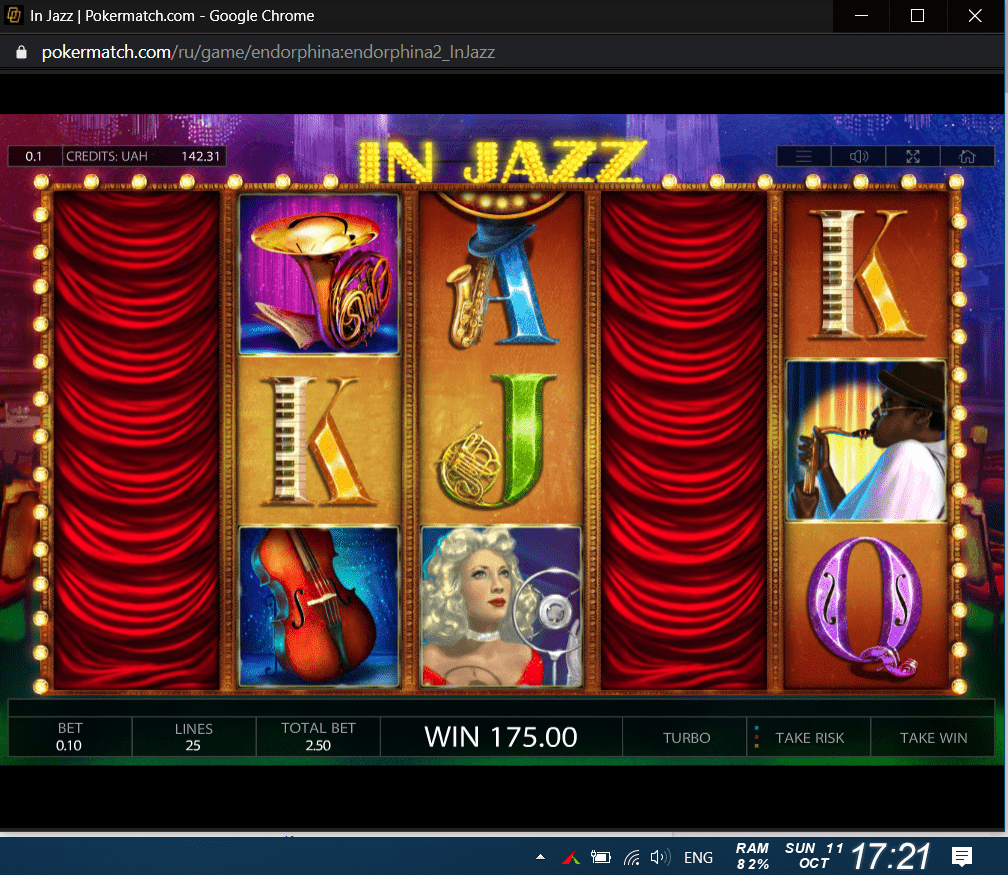The height and width of the screenshot is (875, 1008).
Task: Close the Chrome window
Action: coord(975,16)
